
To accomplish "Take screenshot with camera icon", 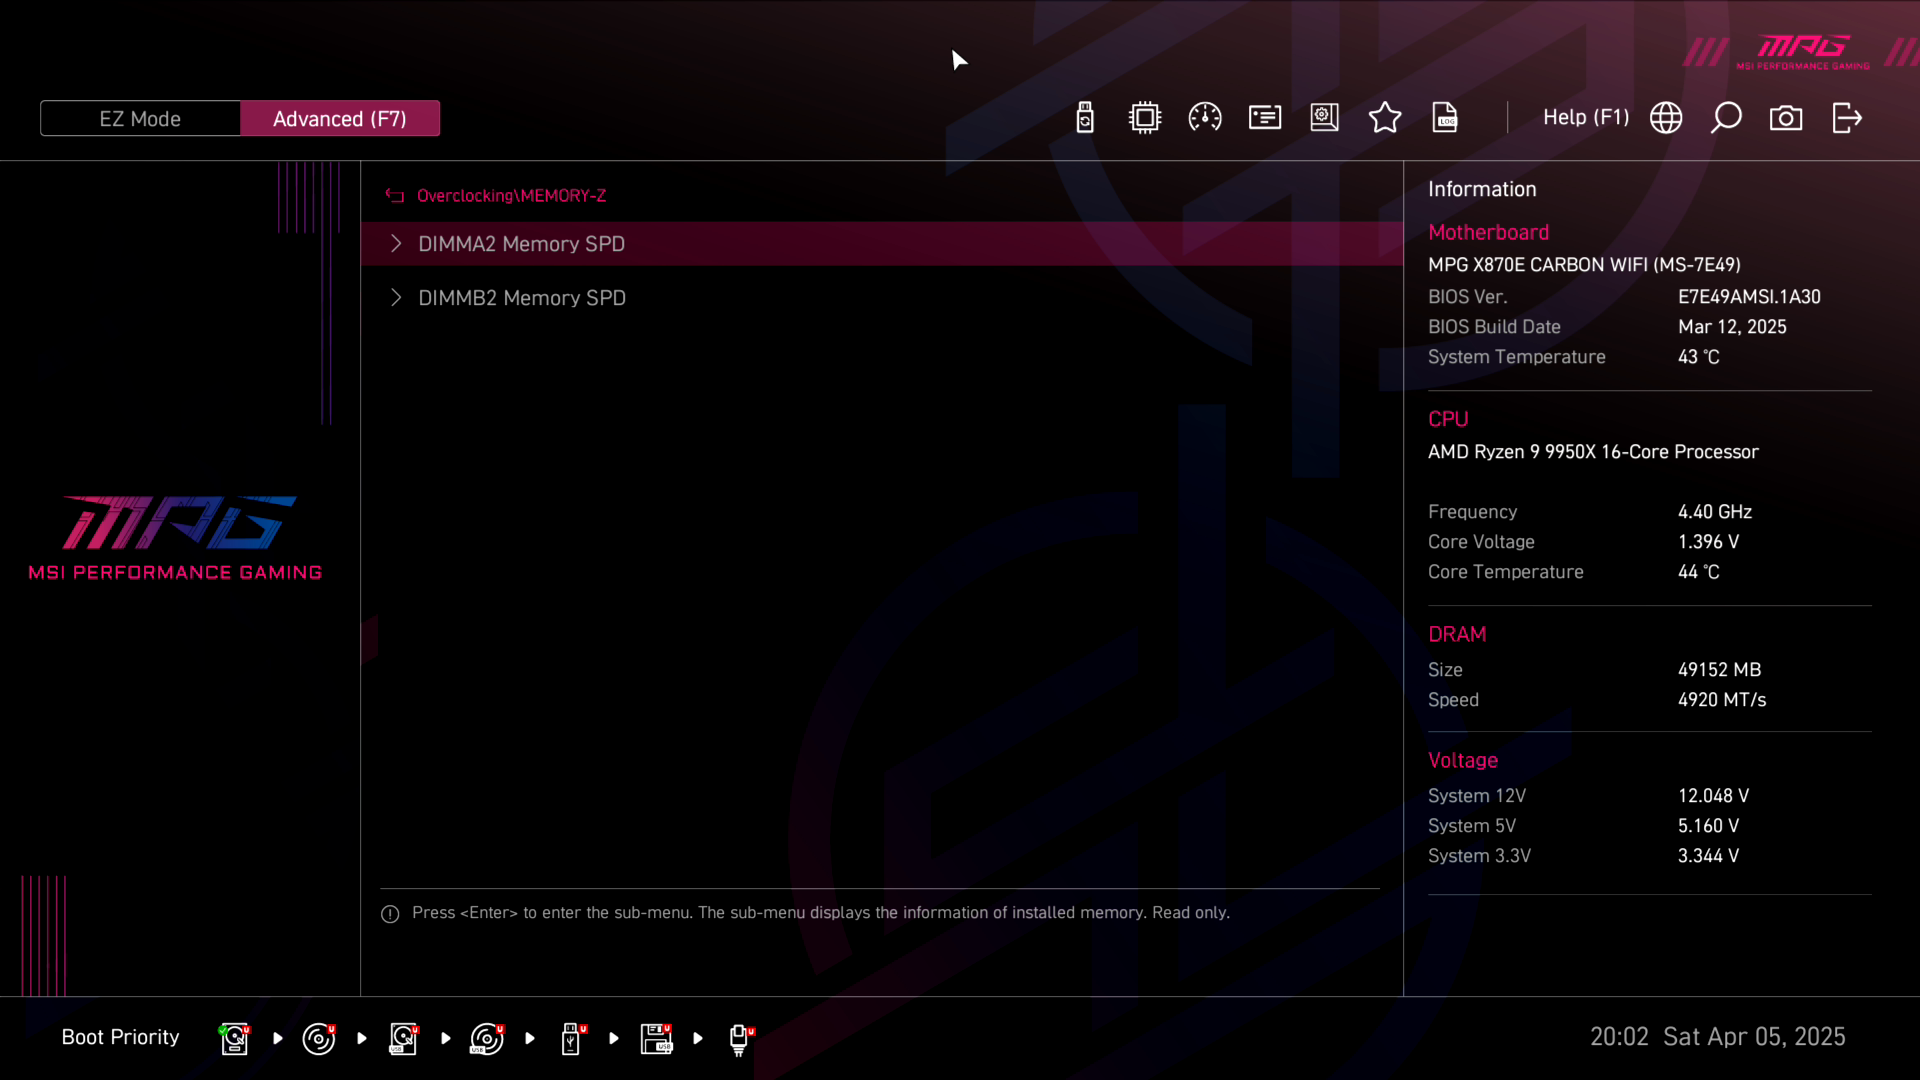I will click(x=1786, y=118).
